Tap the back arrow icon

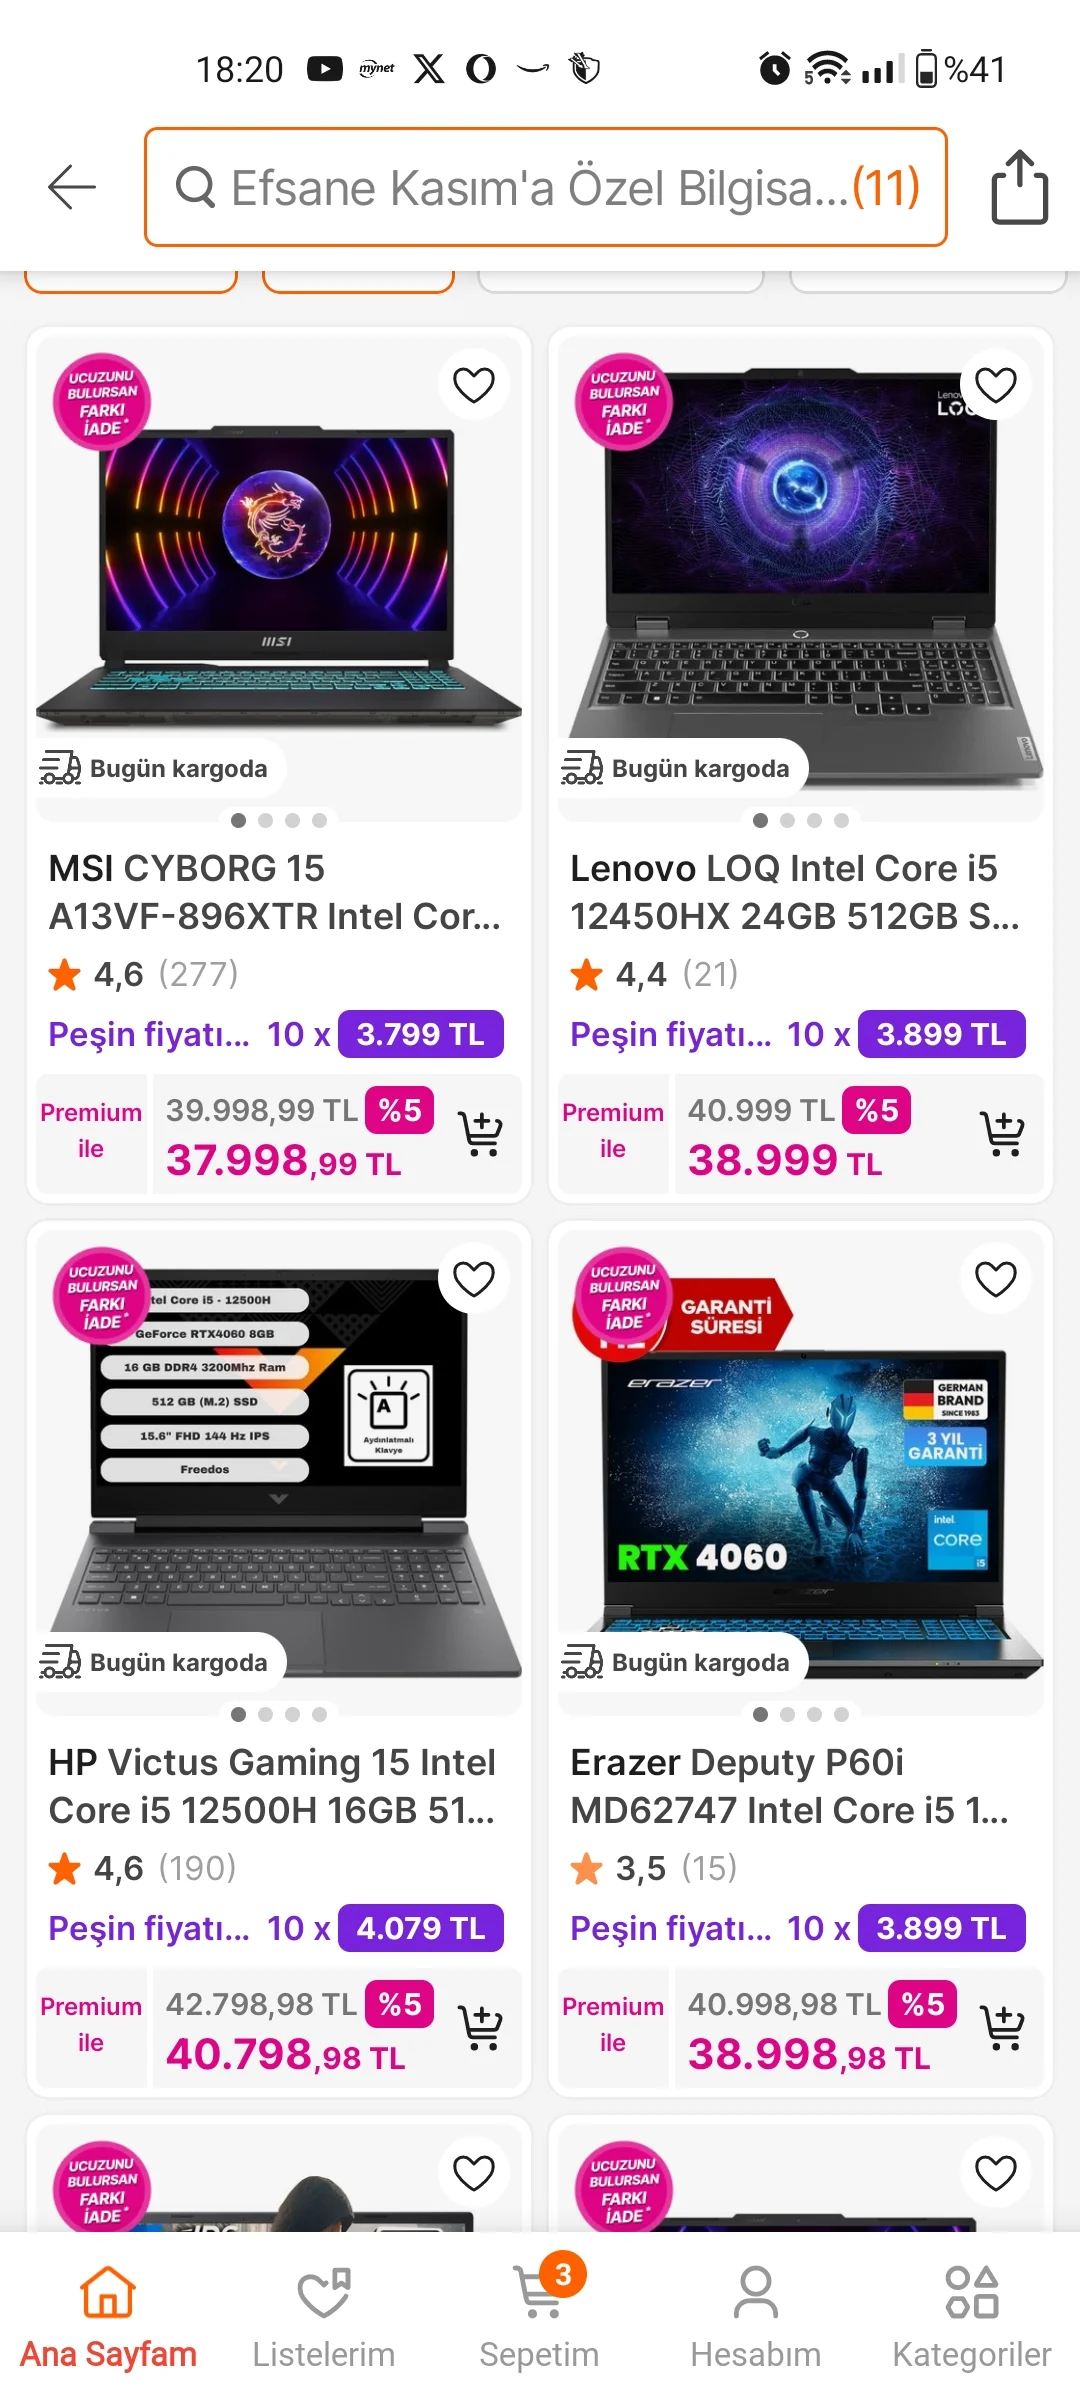(72, 187)
